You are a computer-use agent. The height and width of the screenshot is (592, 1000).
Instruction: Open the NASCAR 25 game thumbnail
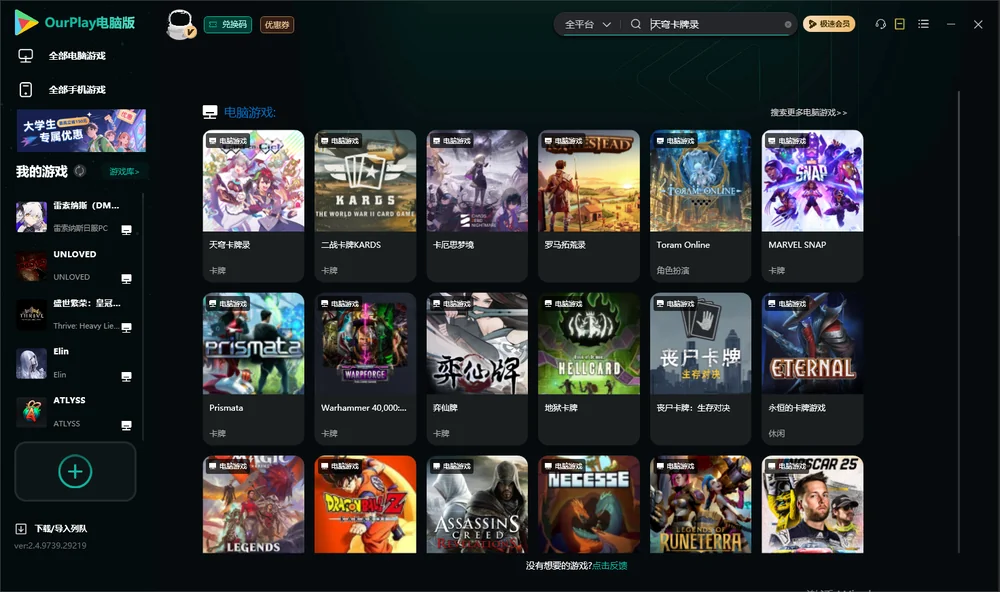click(812, 504)
